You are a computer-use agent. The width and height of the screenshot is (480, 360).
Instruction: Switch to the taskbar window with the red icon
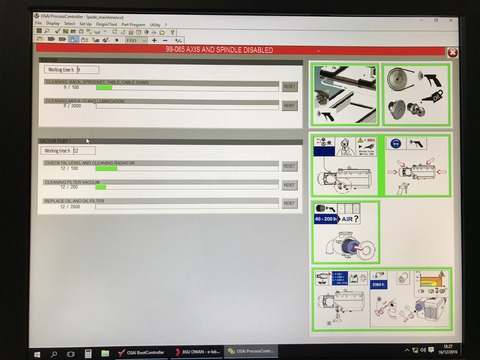point(198,352)
